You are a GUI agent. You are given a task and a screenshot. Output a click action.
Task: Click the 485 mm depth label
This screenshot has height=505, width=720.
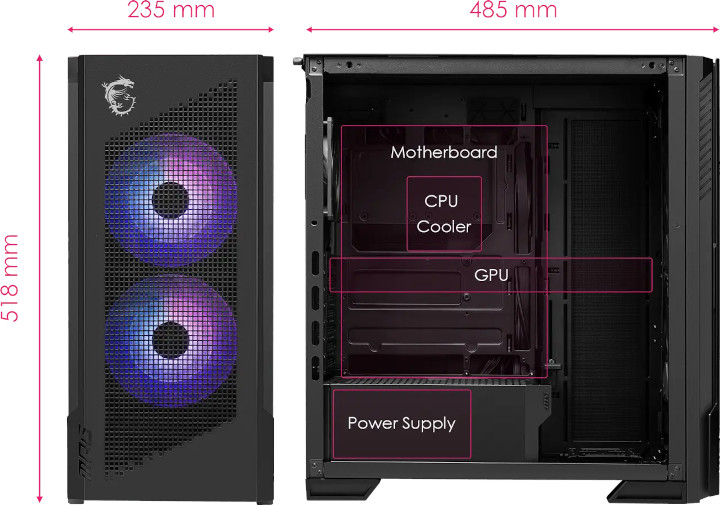coord(513,10)
